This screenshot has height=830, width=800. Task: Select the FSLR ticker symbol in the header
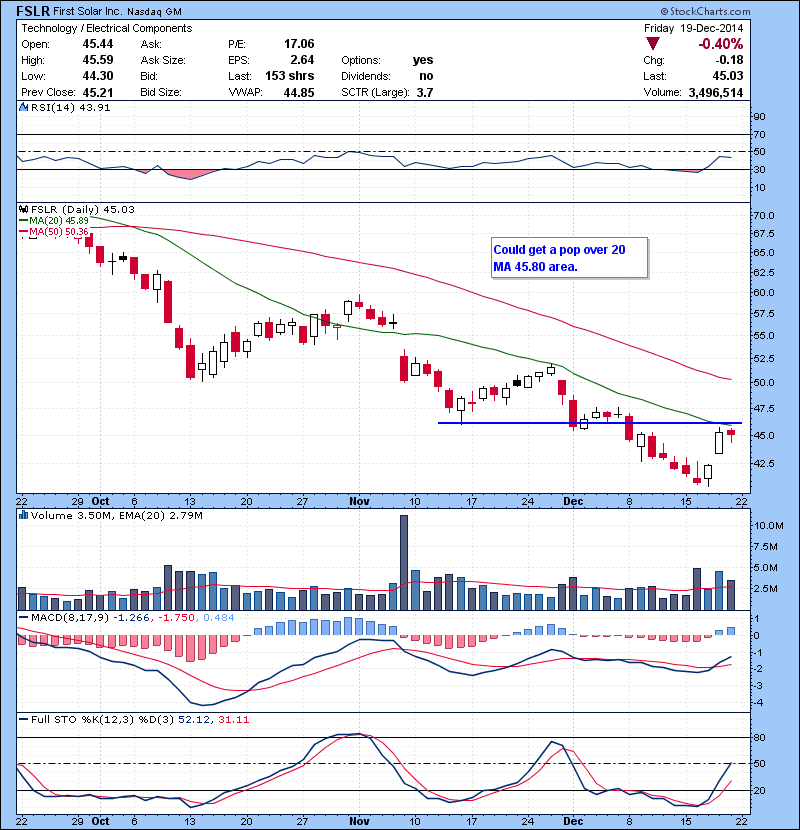click(x=33, y=11)
